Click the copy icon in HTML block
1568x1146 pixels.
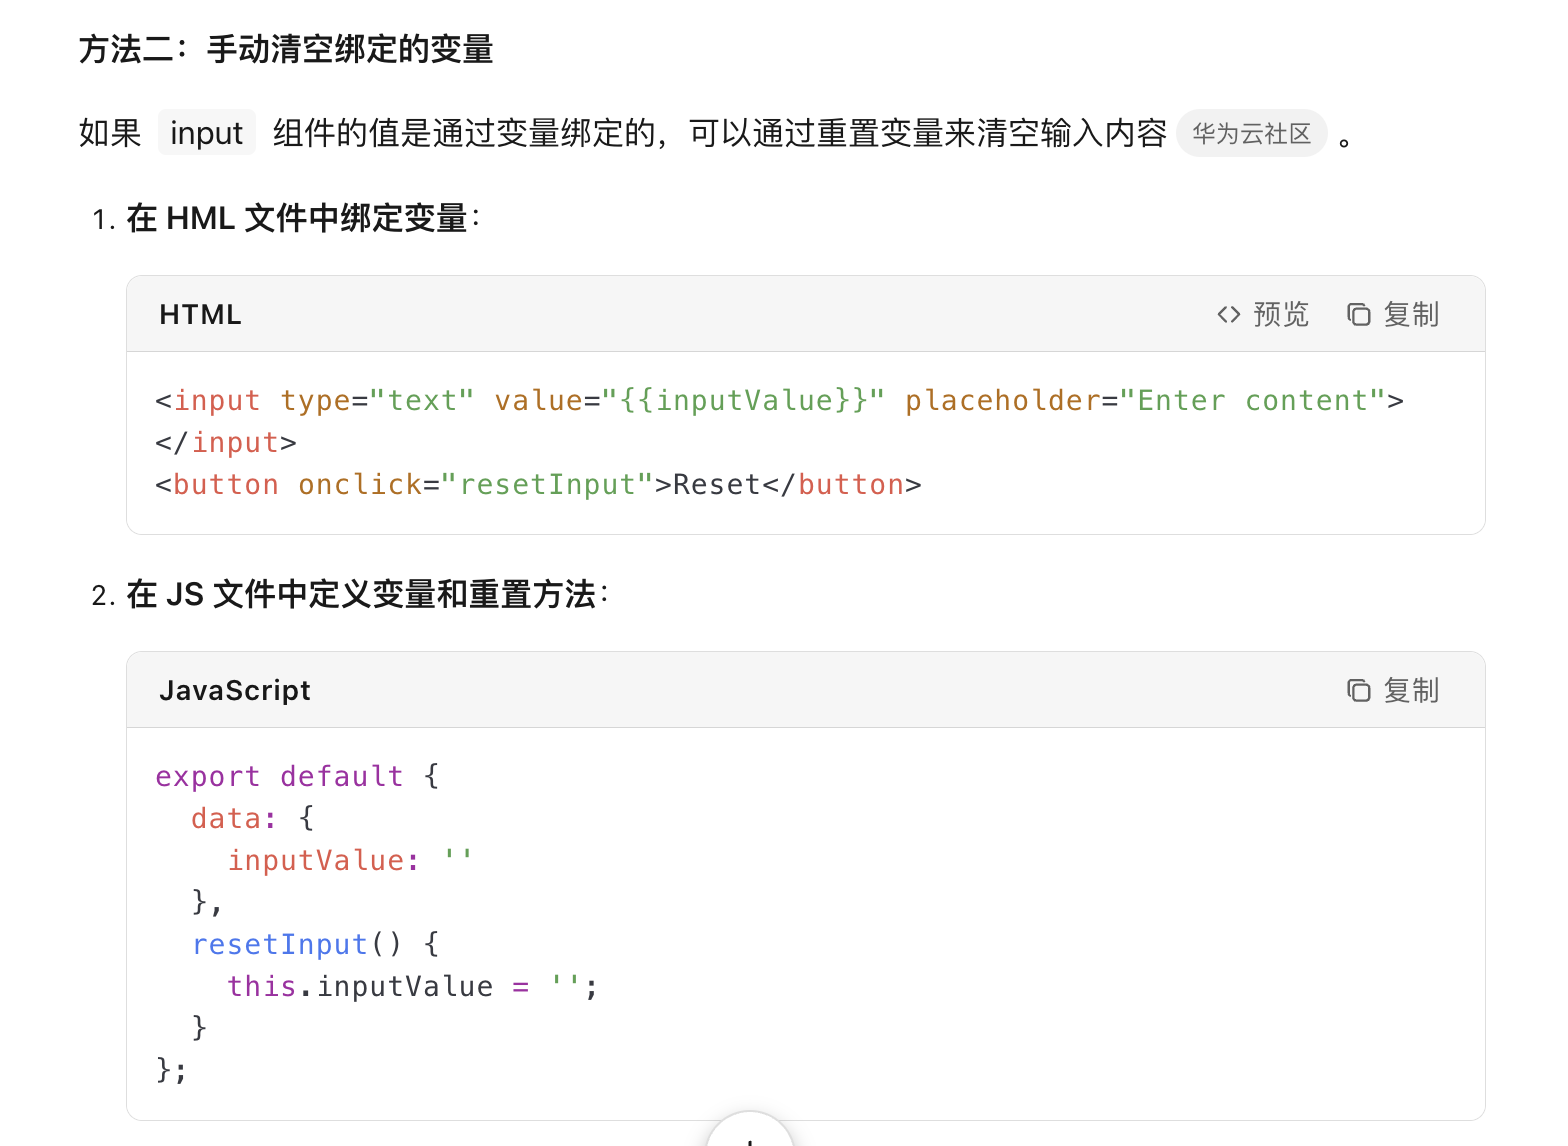tap(1358, 315)
